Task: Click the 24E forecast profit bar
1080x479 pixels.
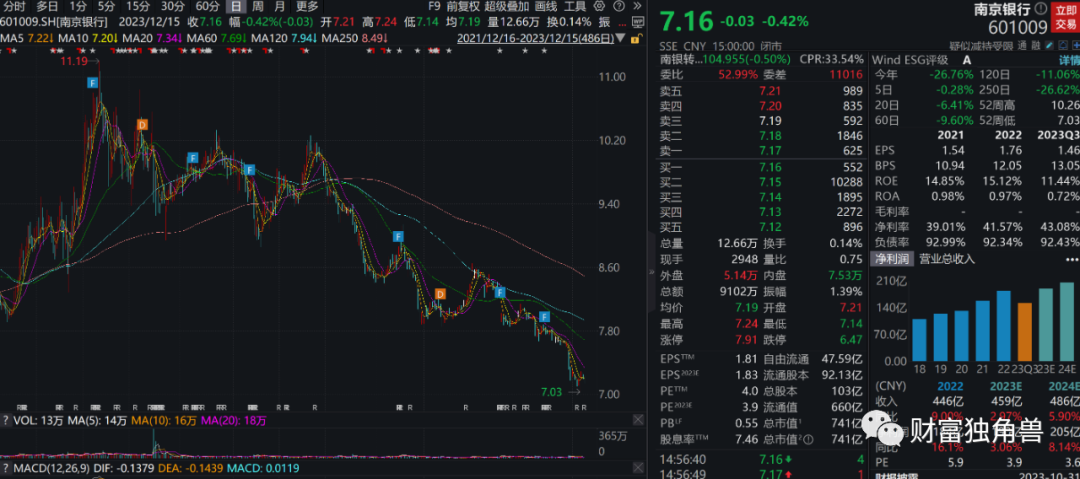Action: click(x=1067, y=321)
